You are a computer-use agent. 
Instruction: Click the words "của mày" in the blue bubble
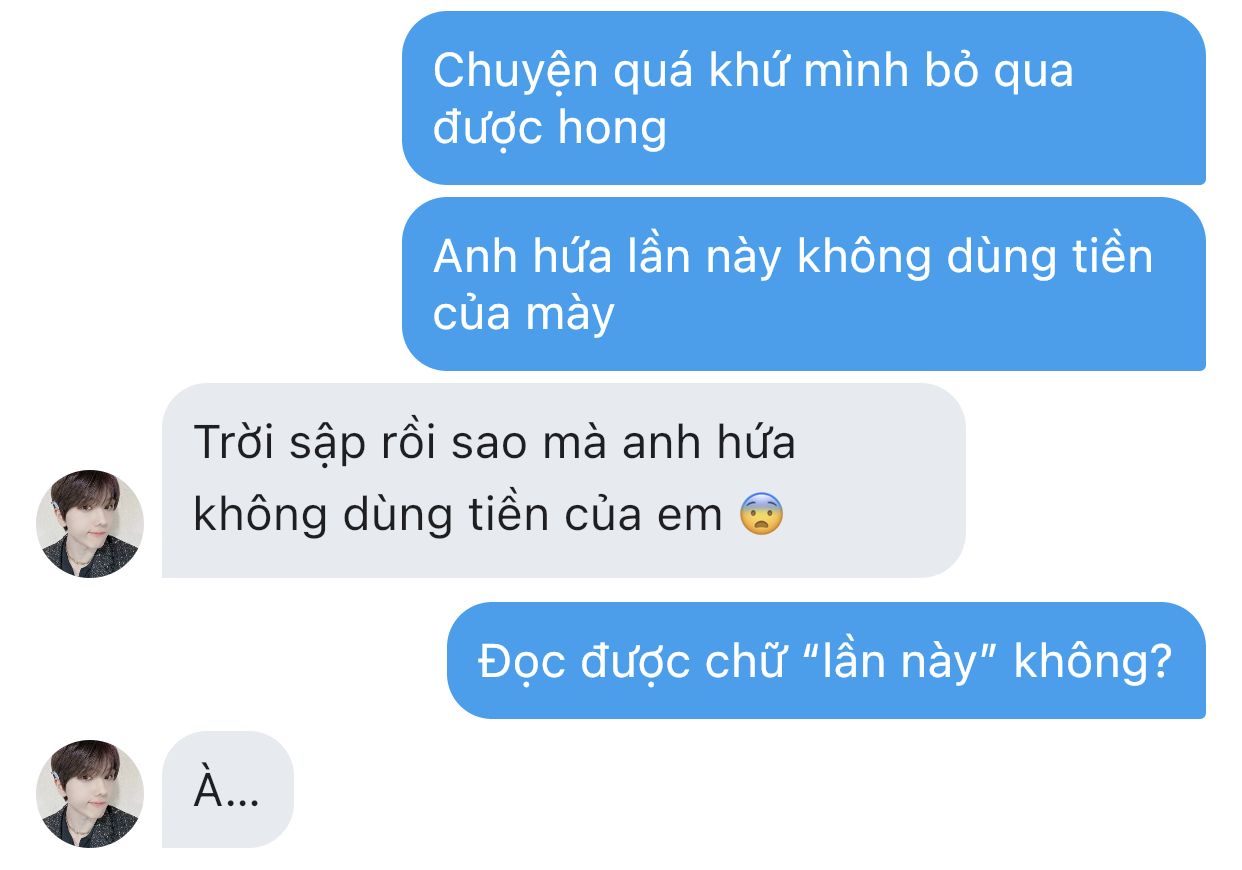point(523,314)
